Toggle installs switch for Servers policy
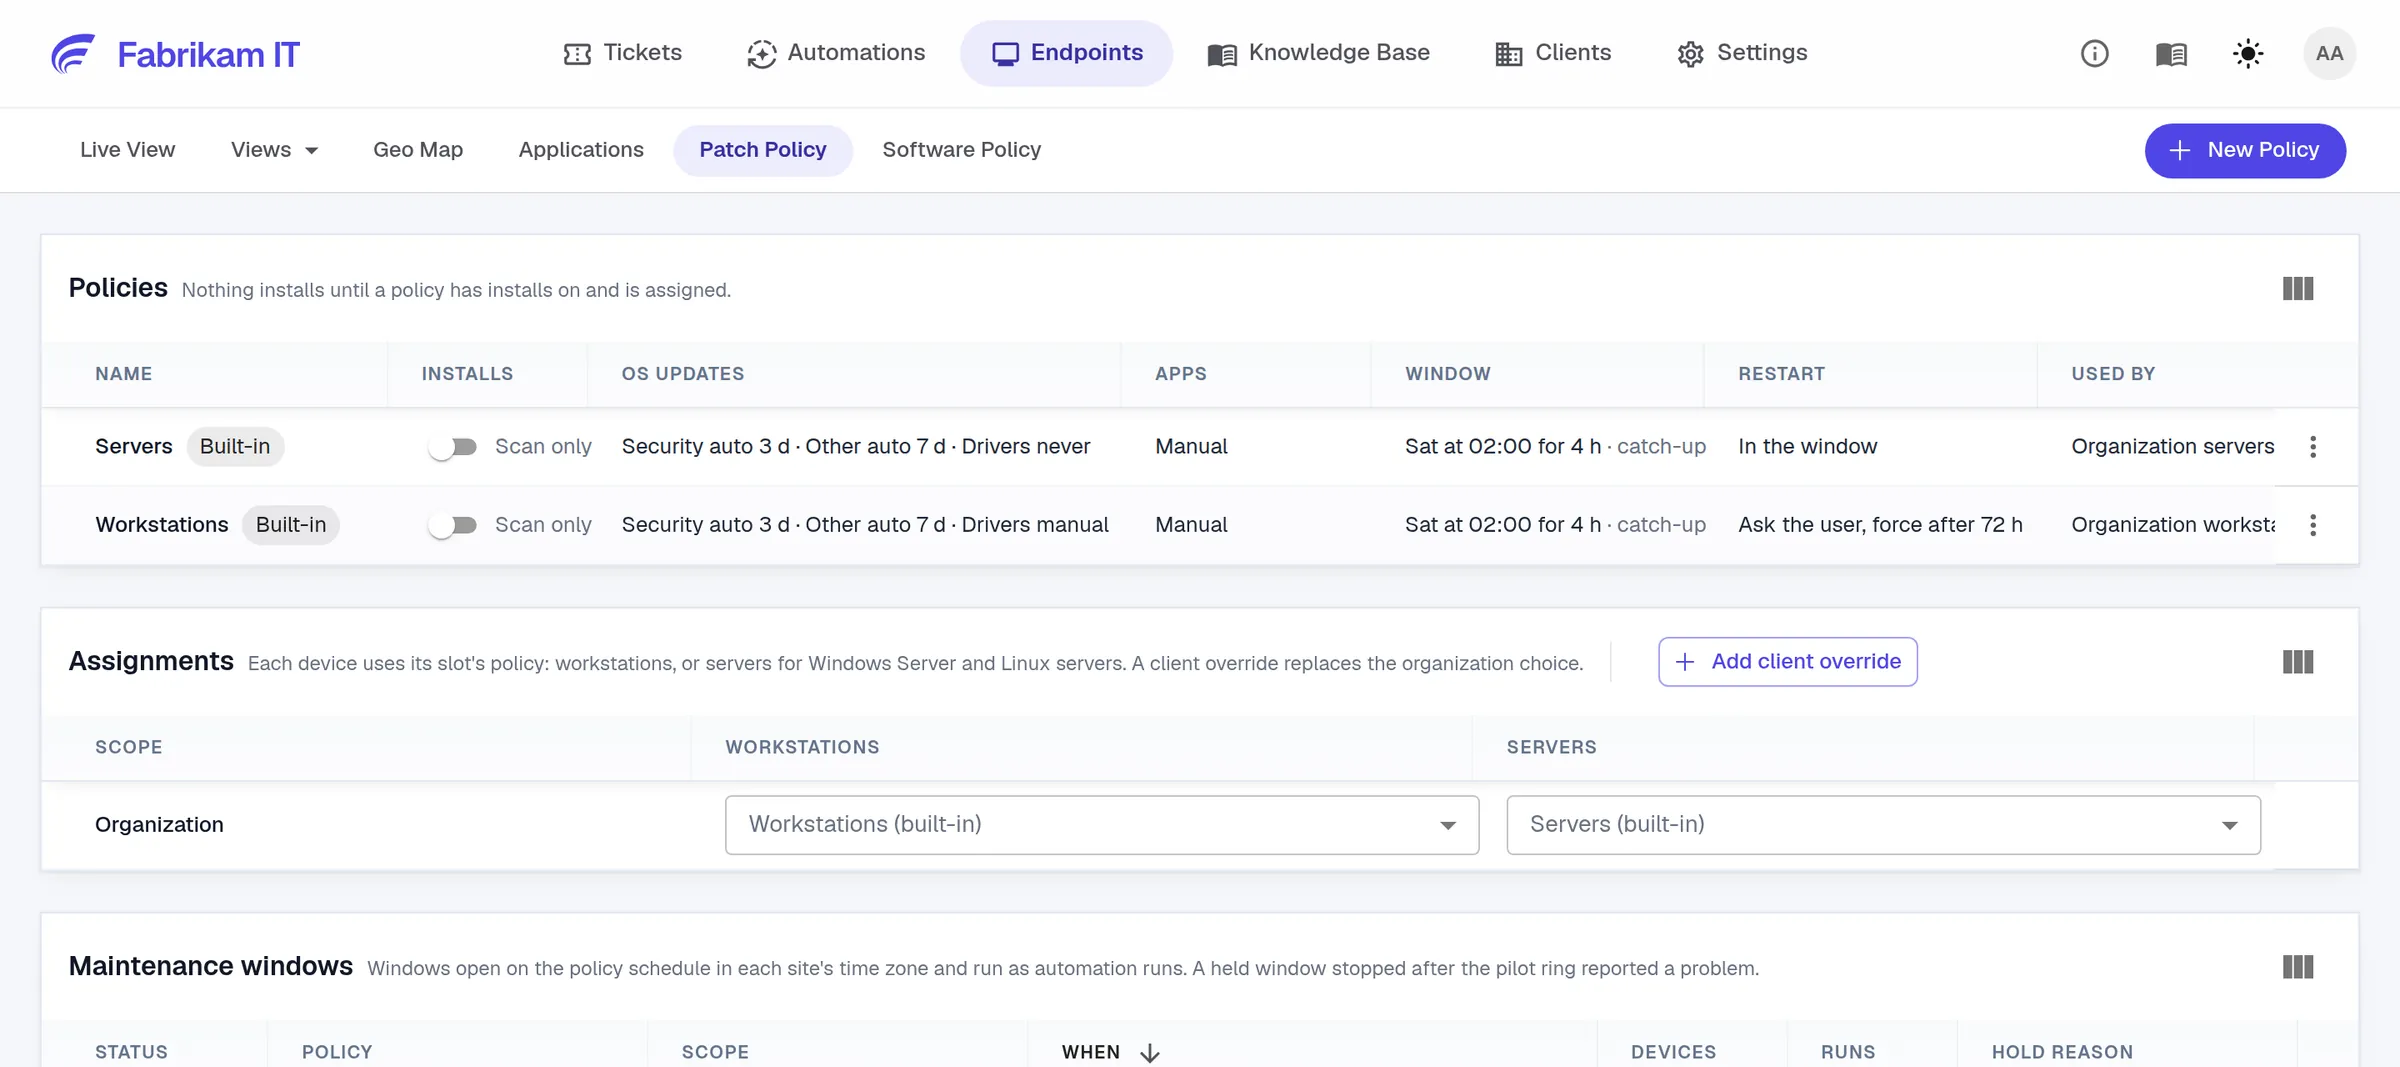Image resolution: width=2400 pixels, height=1067 pixels. tap(453, 447)
